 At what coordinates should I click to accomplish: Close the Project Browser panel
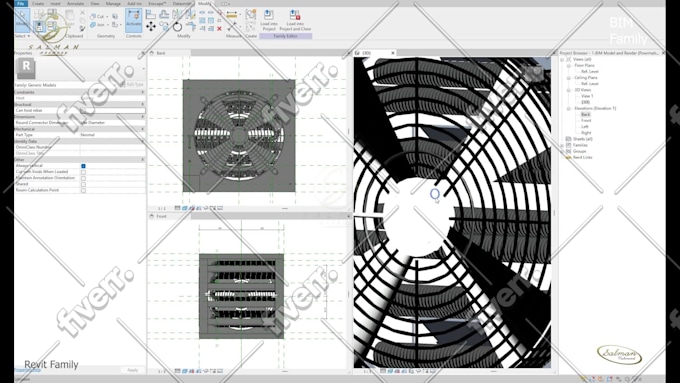pos(663,53)
